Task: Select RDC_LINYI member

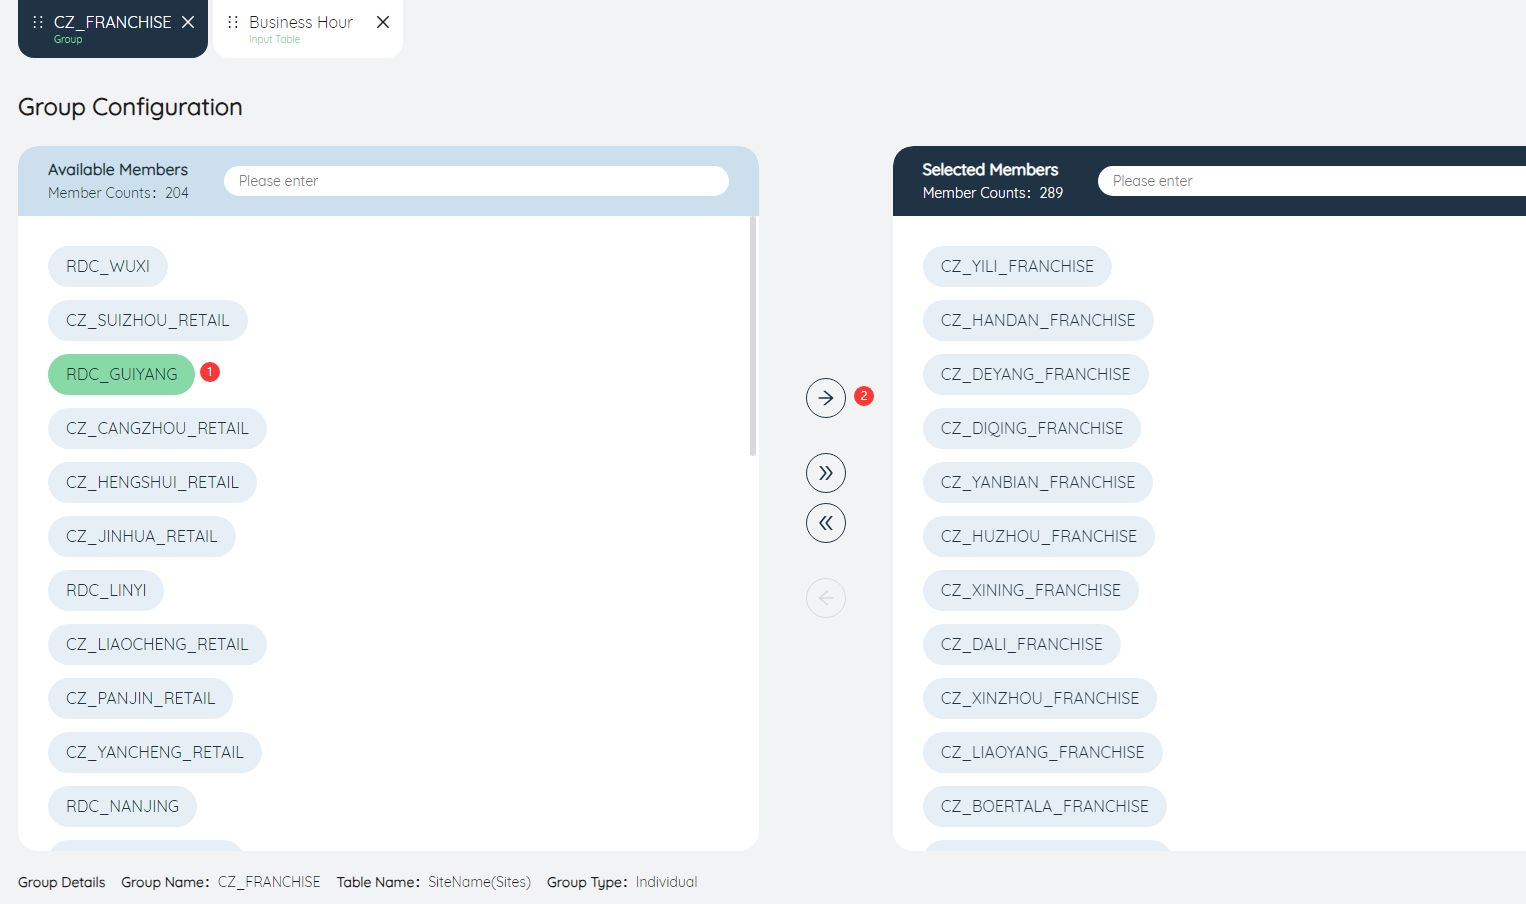Action: [x=106, y=590]
